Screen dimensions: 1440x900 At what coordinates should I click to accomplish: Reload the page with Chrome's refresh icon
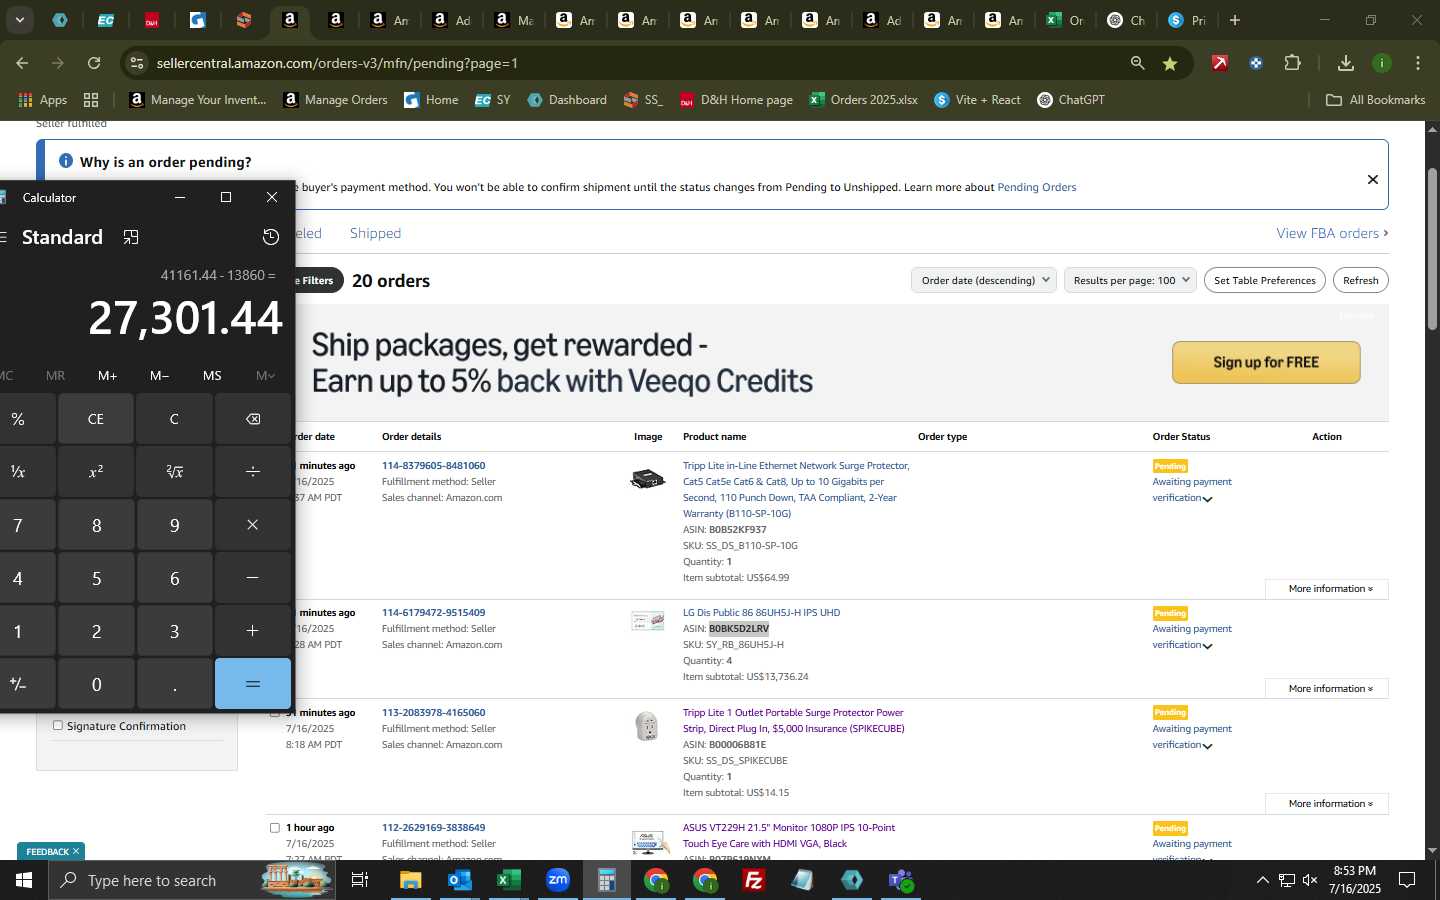[94, 63]
